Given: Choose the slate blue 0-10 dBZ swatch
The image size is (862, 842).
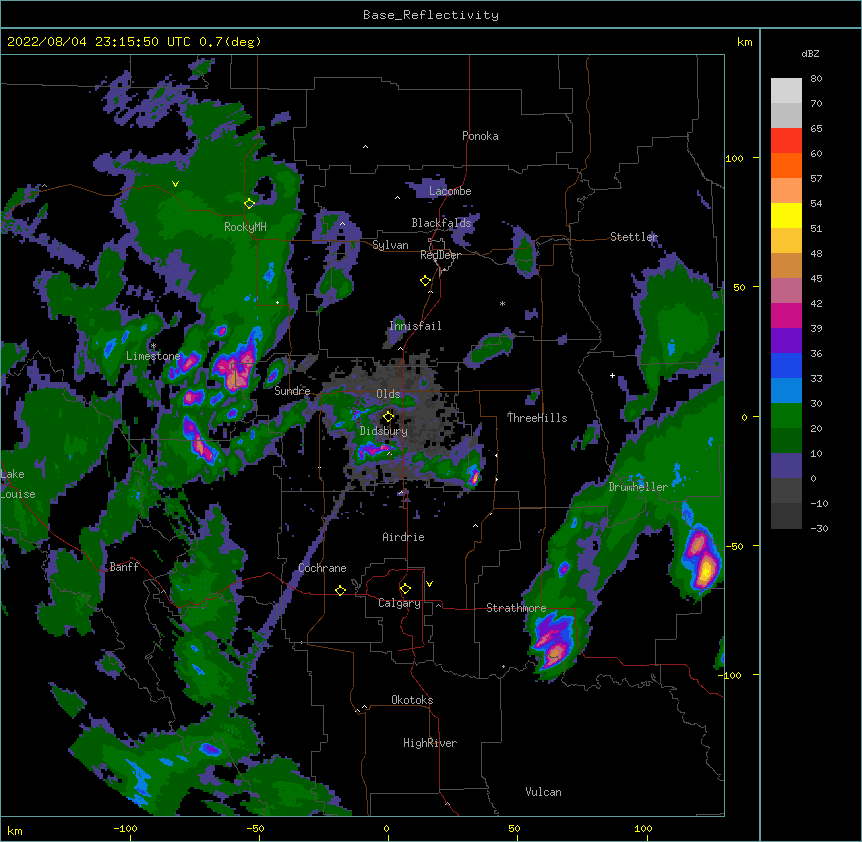Looking at the screenshot, I should click(786, 466).
